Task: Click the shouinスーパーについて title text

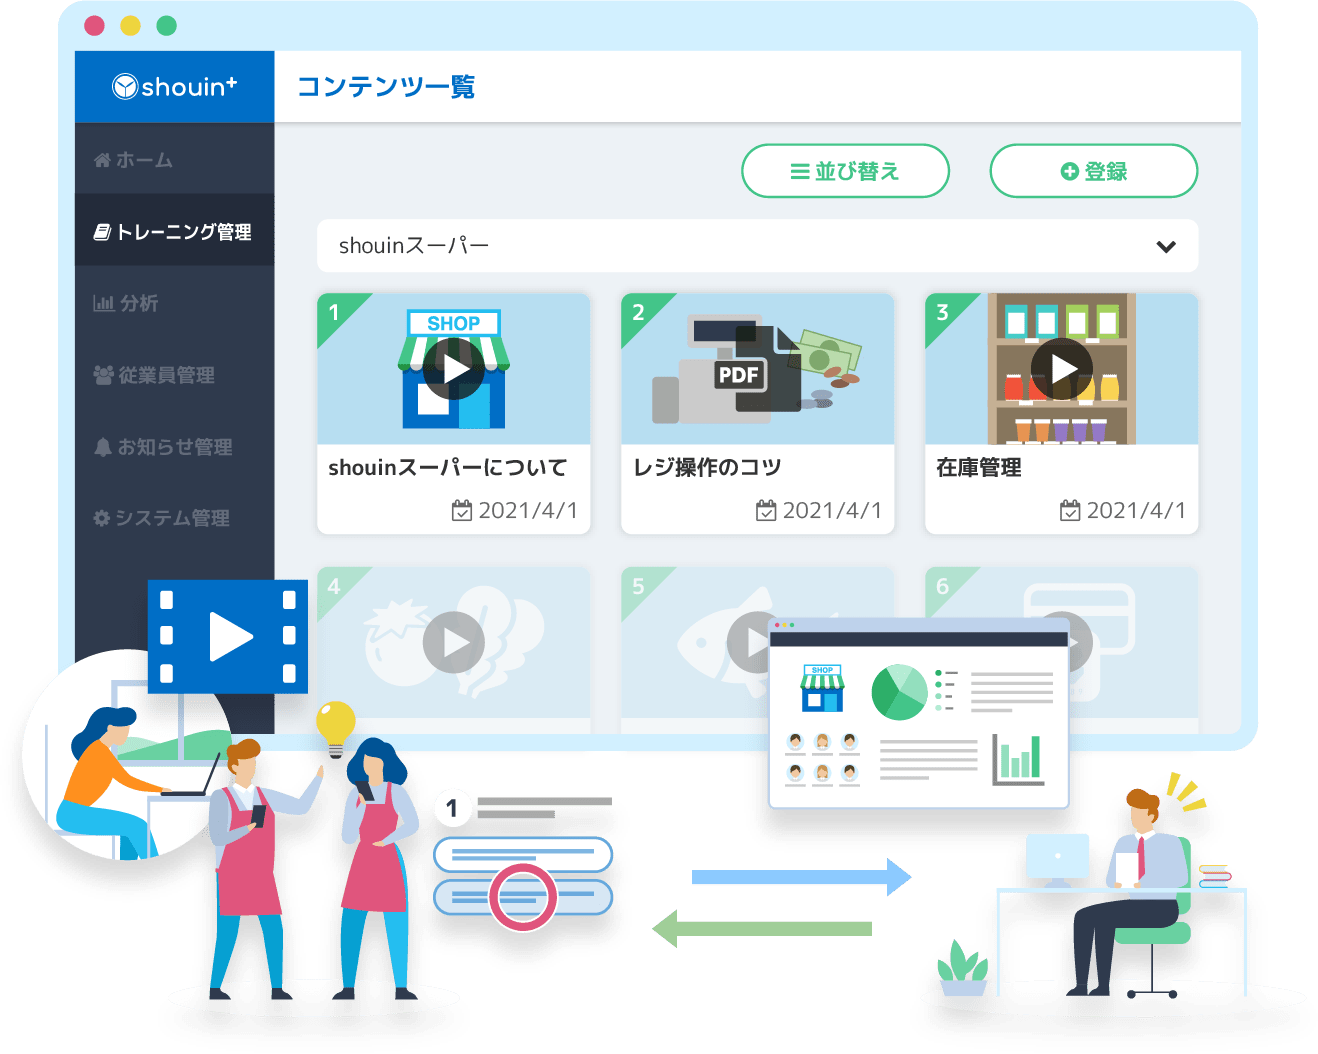Action: click(447, 468)
